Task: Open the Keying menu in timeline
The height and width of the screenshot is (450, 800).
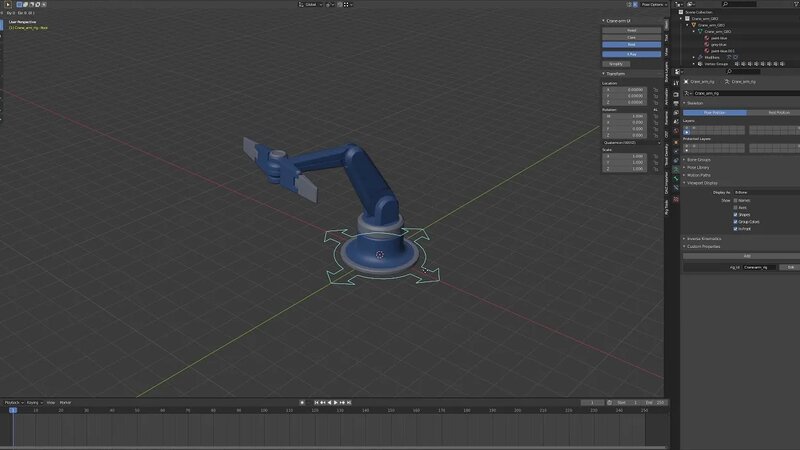Action: [x=34, y=403]
